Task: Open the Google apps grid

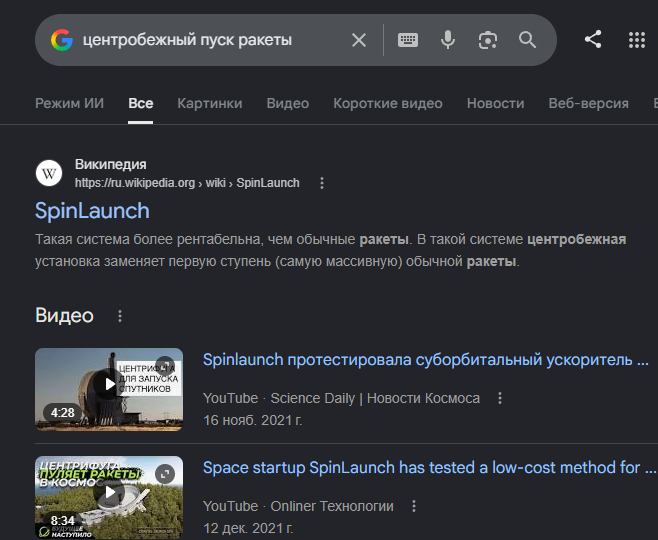Action: tap(637, 40)
